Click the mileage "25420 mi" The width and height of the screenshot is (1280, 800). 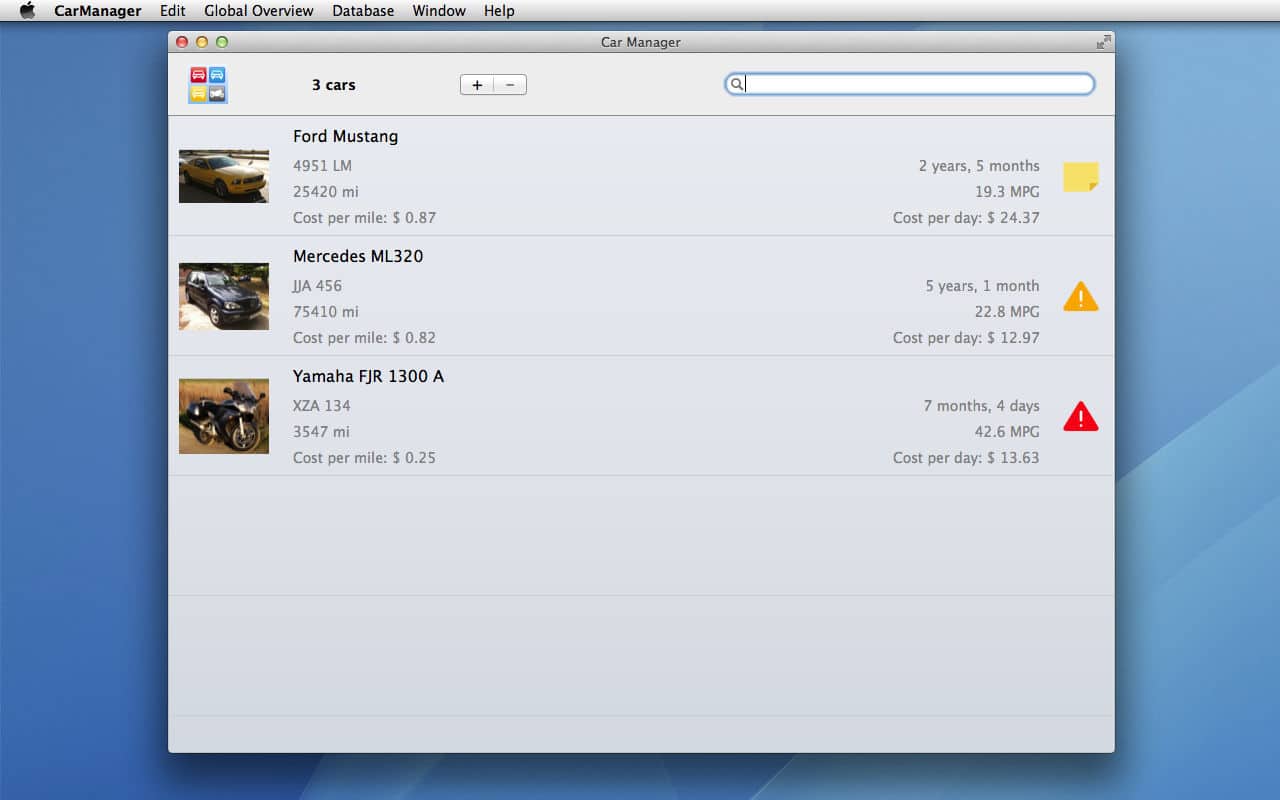(325, 192)
